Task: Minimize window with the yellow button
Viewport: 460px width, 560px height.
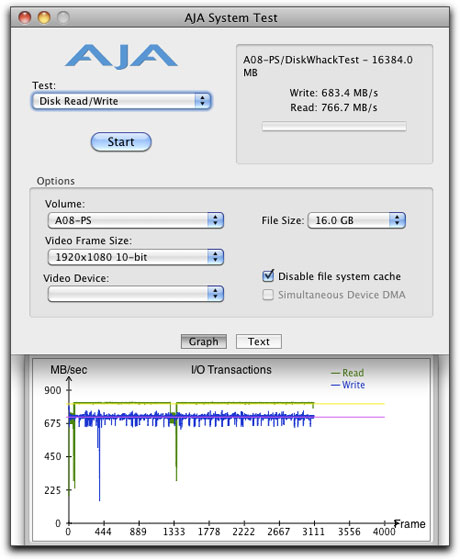Action: (x=44, y=17)
